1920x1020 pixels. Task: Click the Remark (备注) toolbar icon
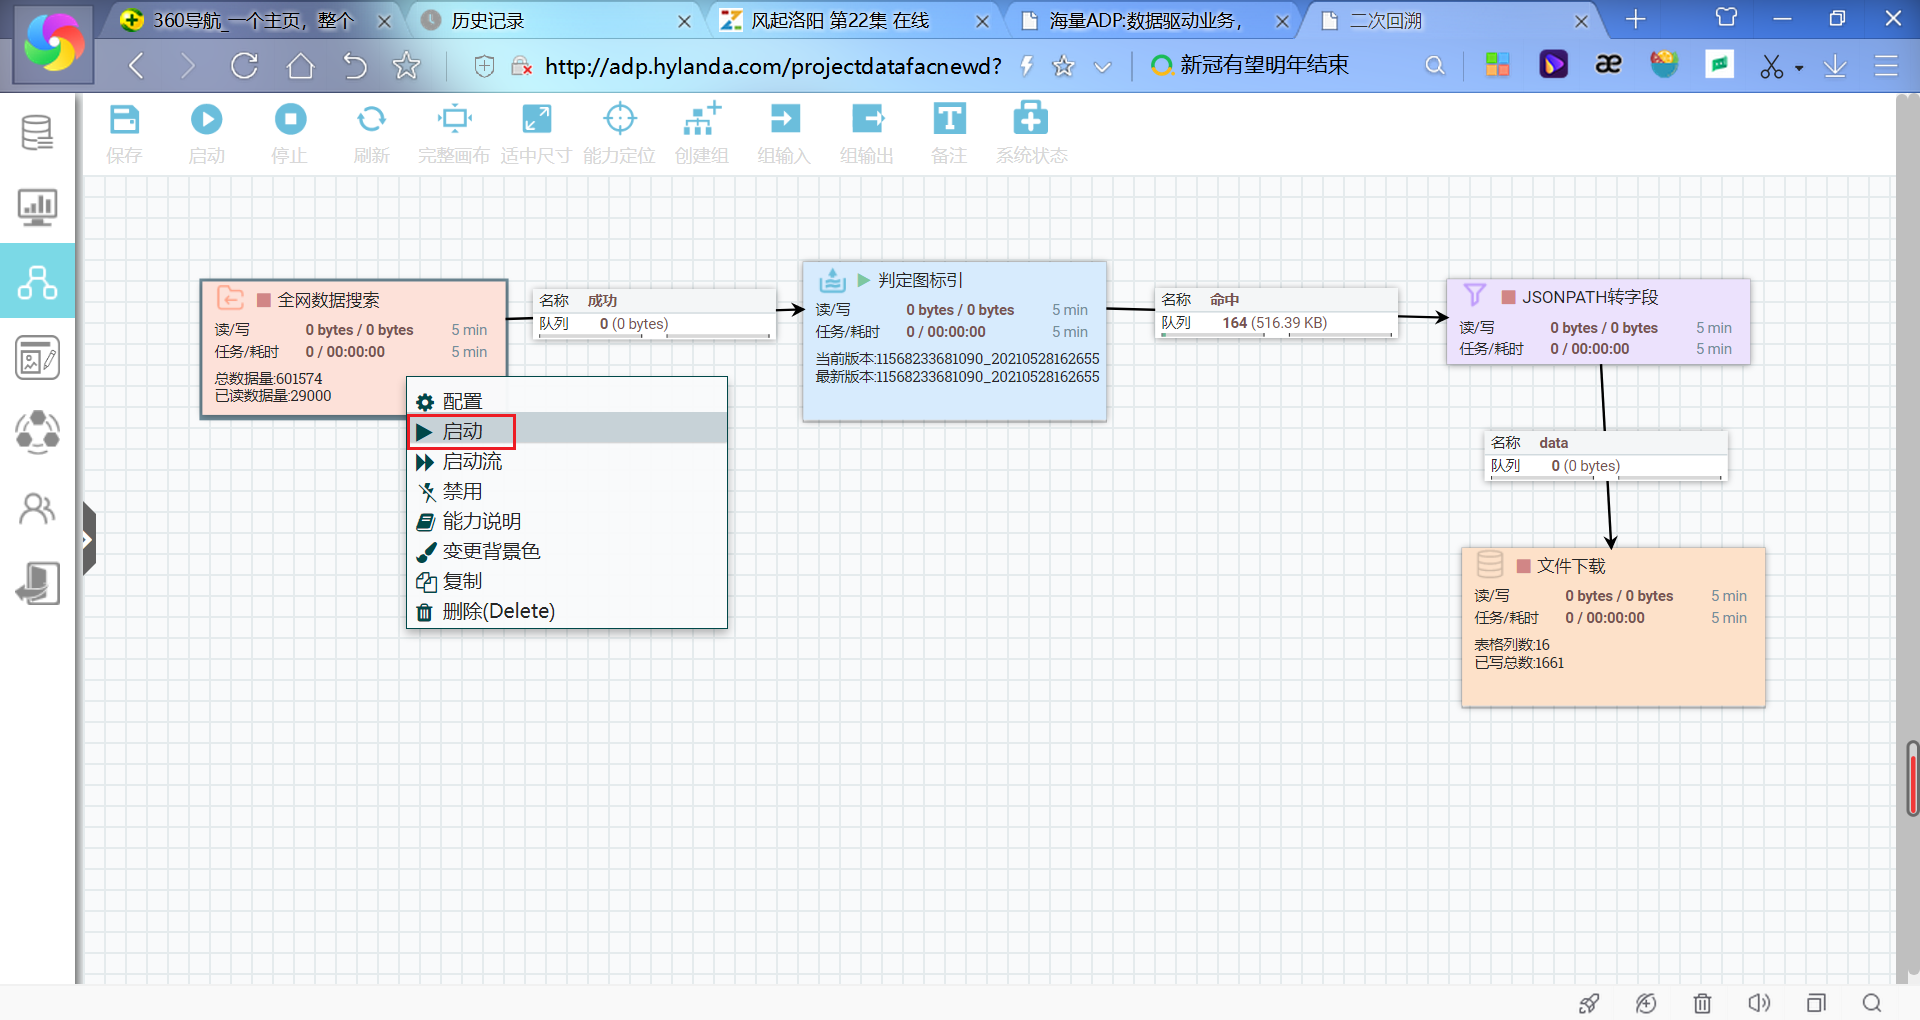948,120
